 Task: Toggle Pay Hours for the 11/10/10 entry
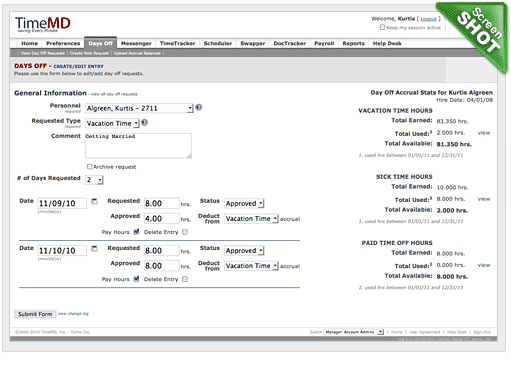[136, 279]
